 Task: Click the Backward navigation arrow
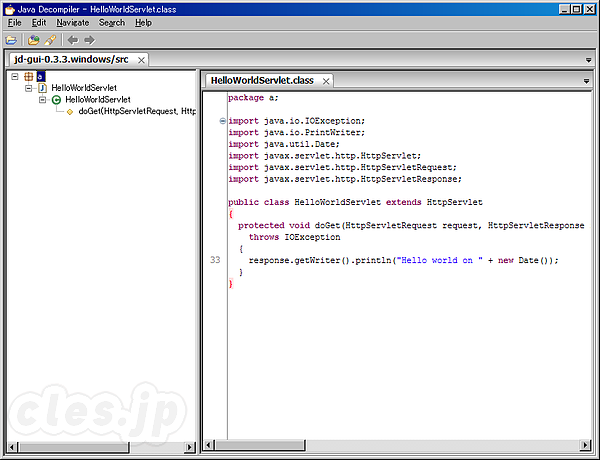pos(71,40)
